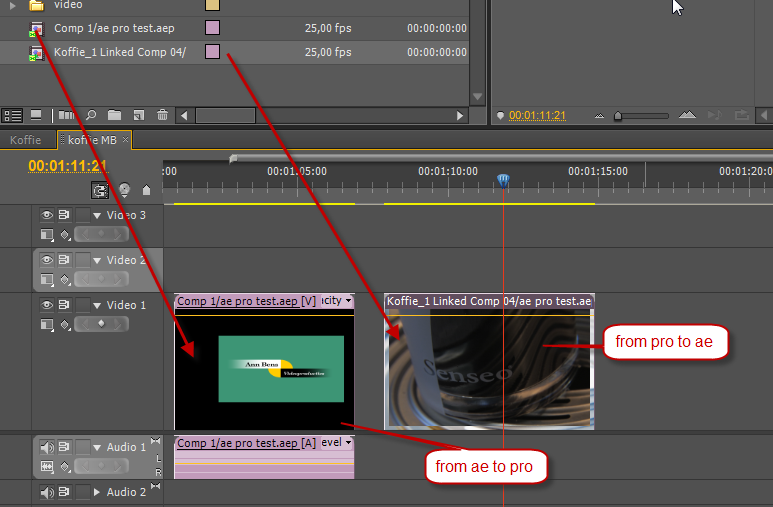Click Set Unnumbered Marker icon
The width and height of the screenshot is (773, 507).
(x=146, y=190)
